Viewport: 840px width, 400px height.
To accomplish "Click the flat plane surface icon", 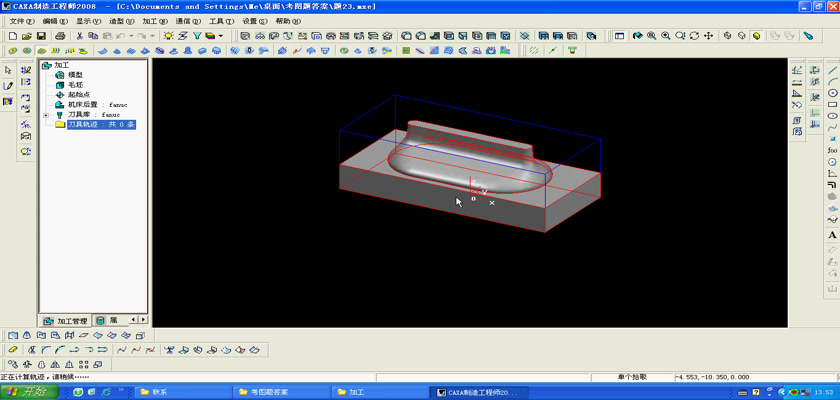I will 83,336.
